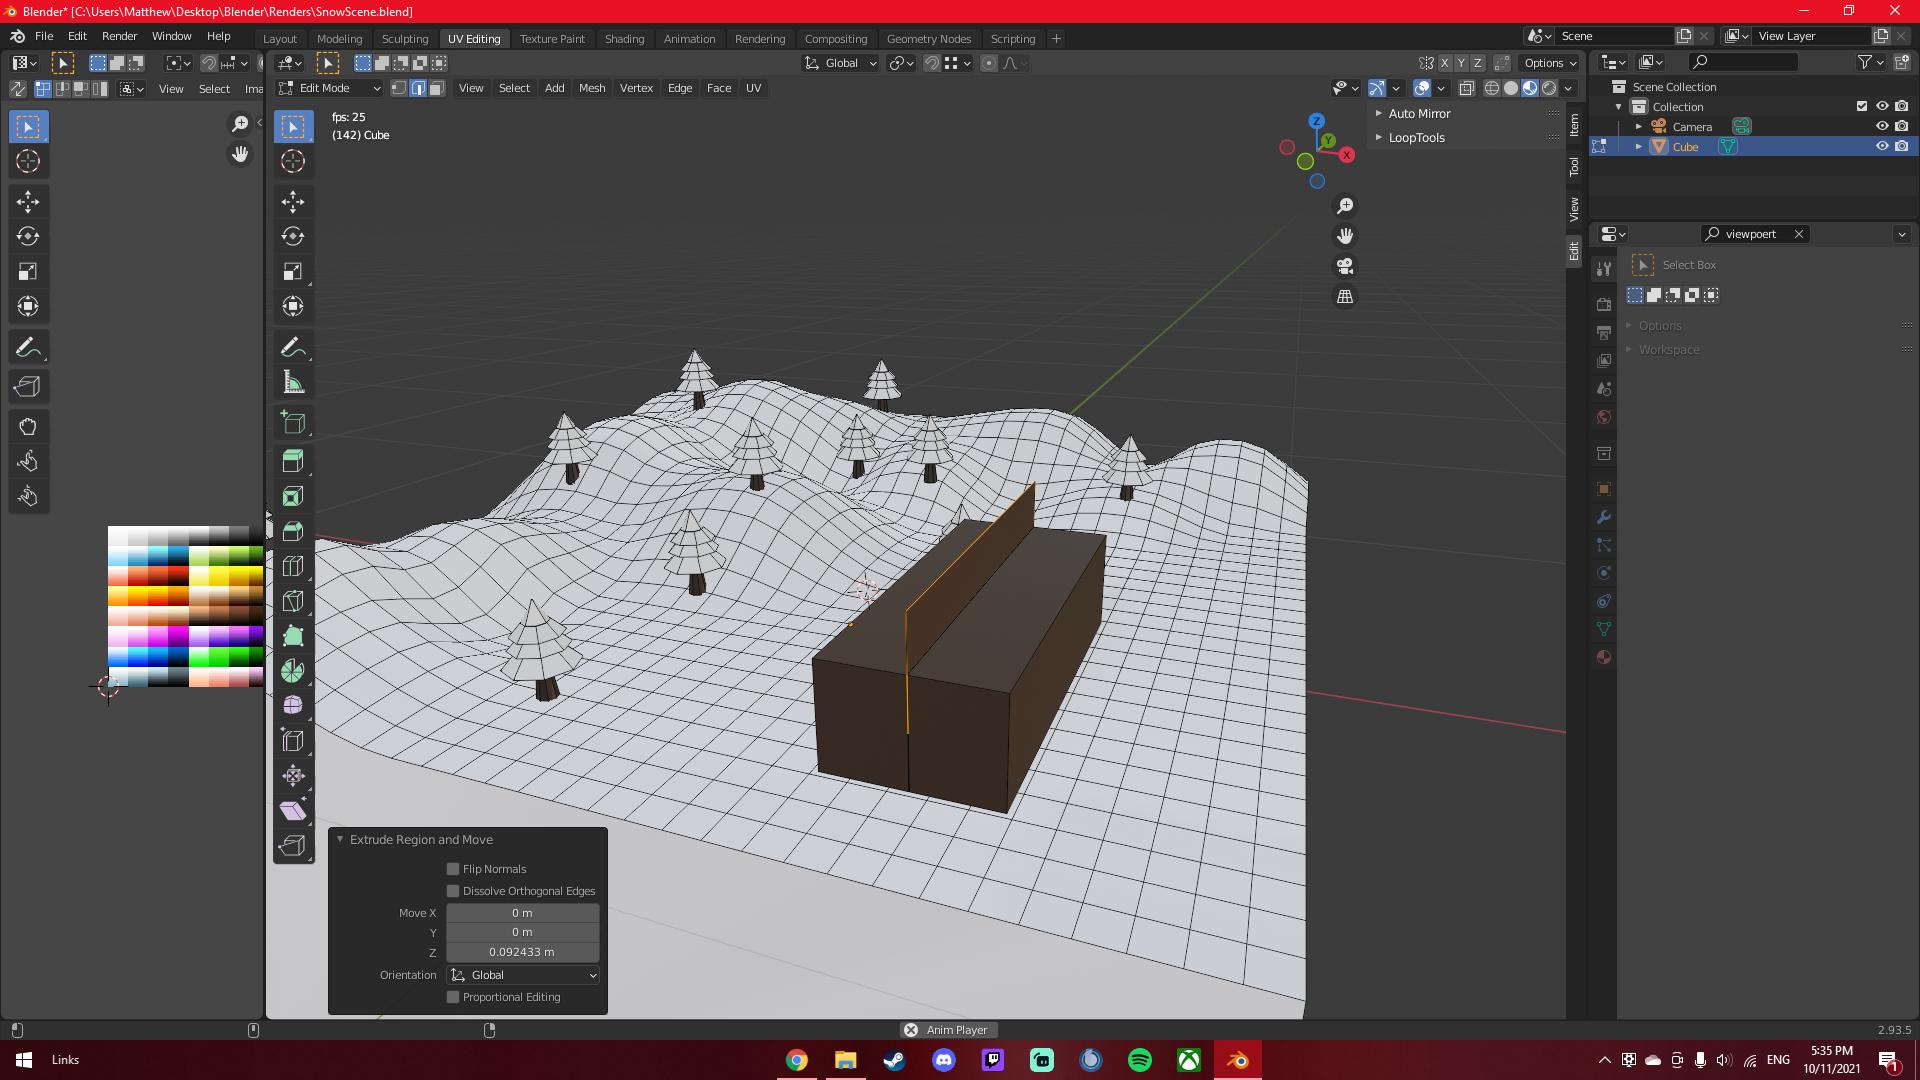Select the Scale tool in 3D viewport
Screen dimensions: 1920x1080
[293, 271]
